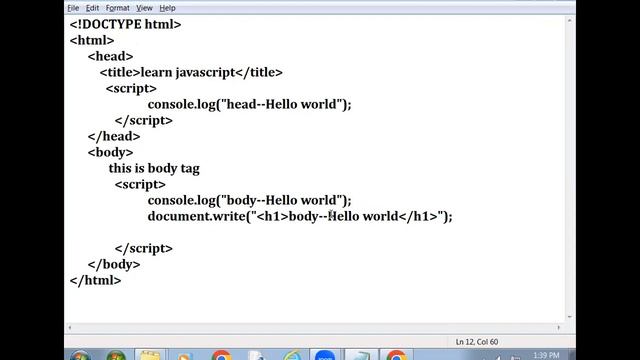Place cursor on the opening '<head>' tag

110,56
